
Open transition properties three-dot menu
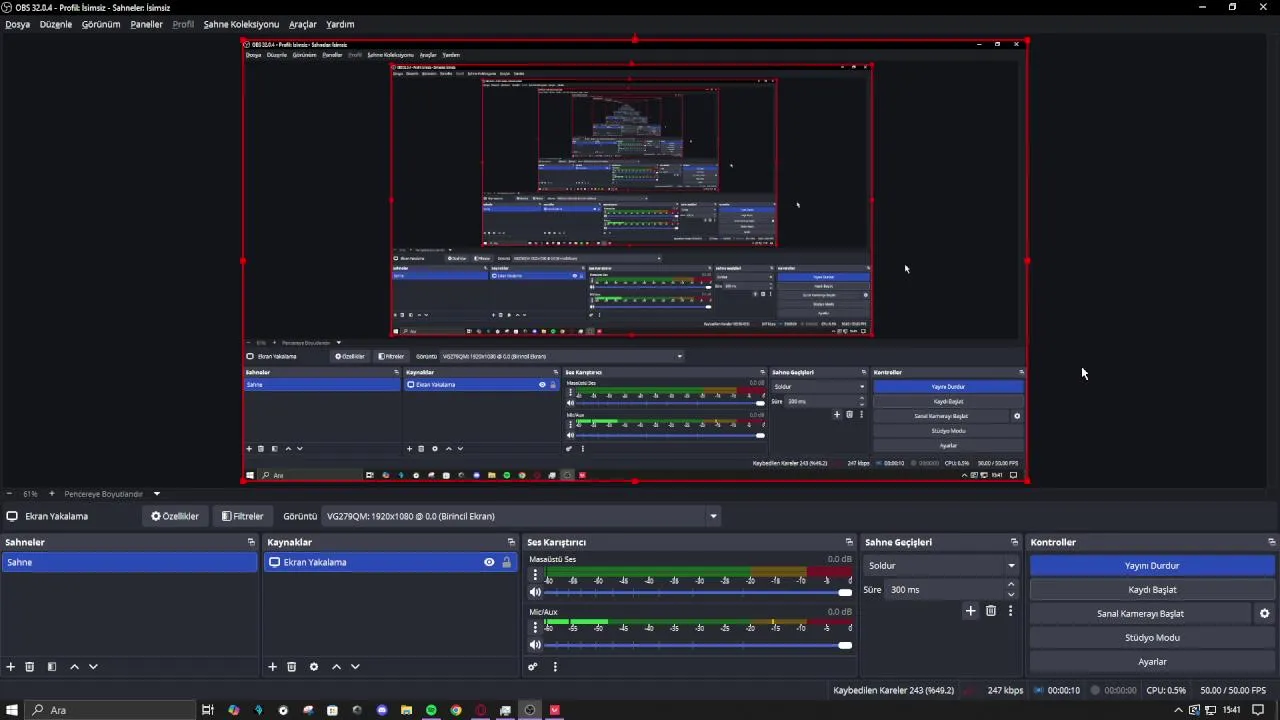coord(1010,611)
